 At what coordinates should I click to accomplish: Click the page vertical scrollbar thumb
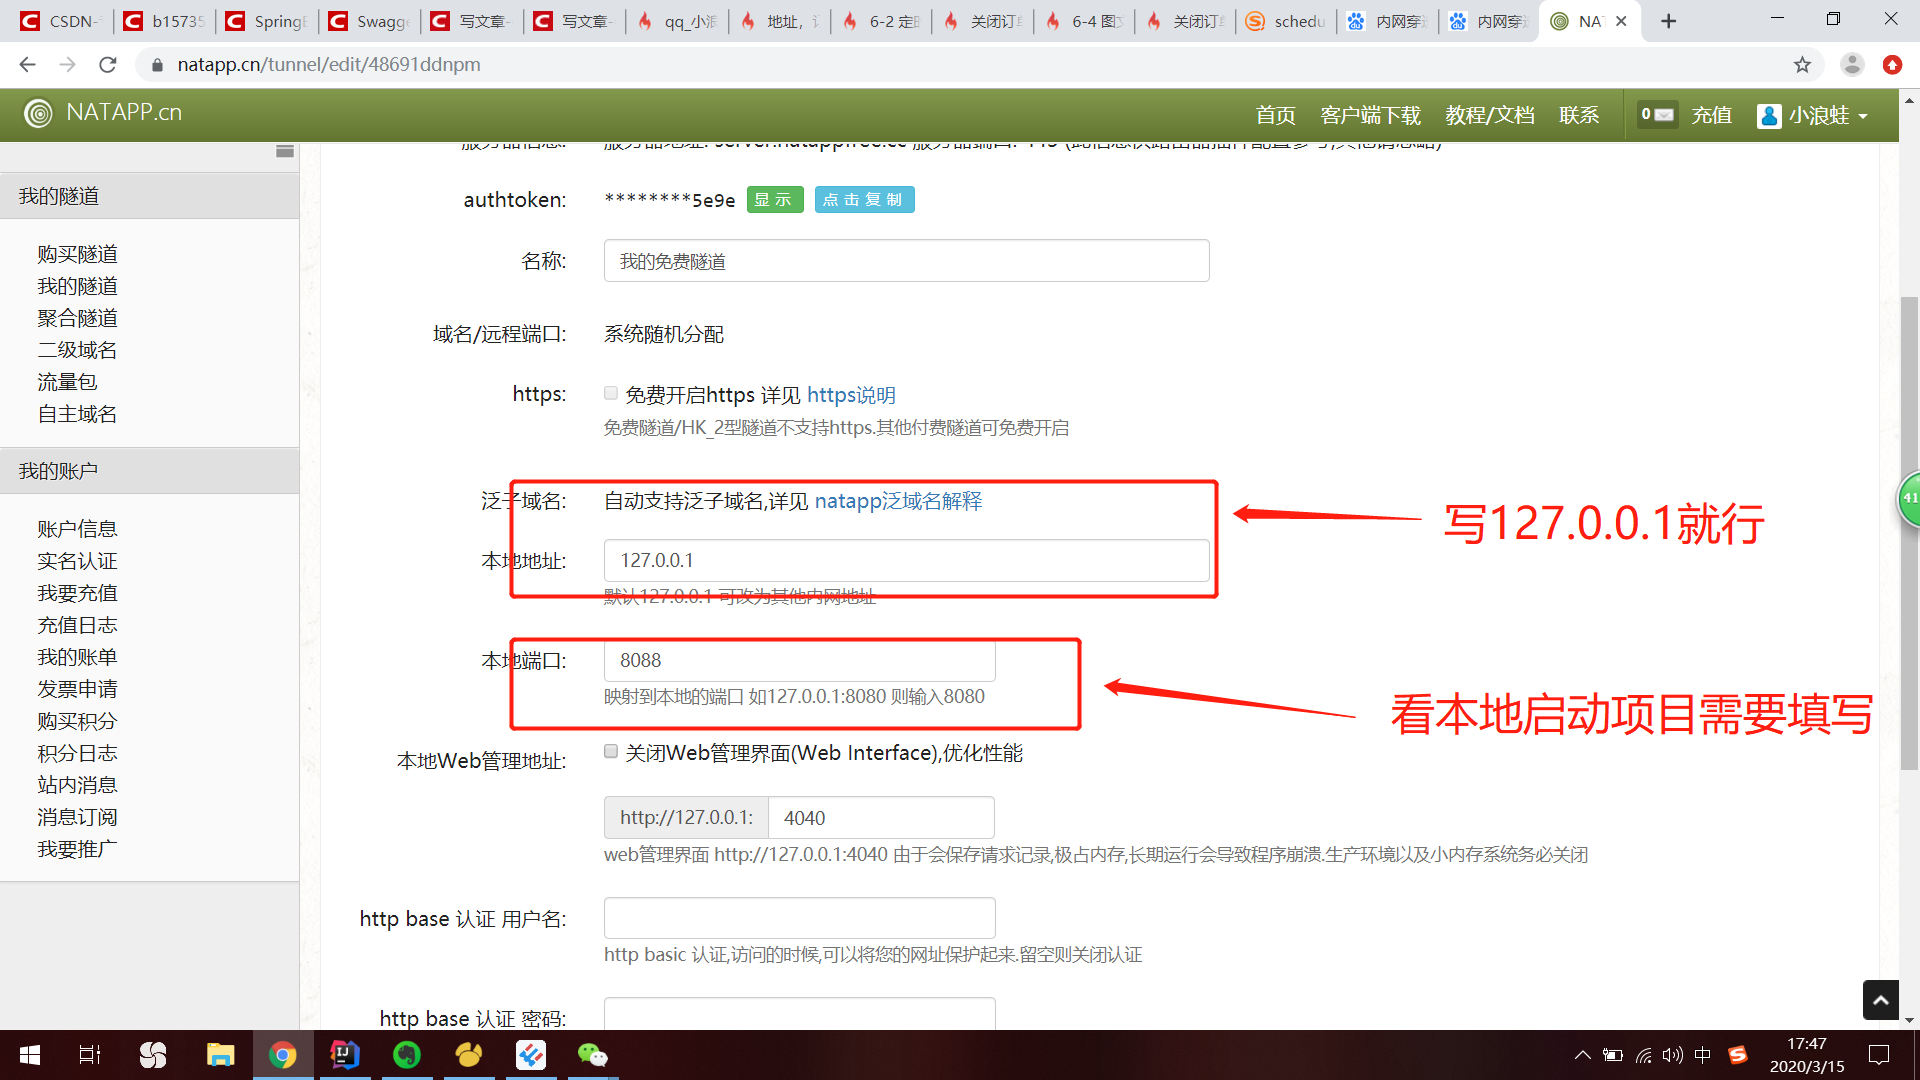1909,533
